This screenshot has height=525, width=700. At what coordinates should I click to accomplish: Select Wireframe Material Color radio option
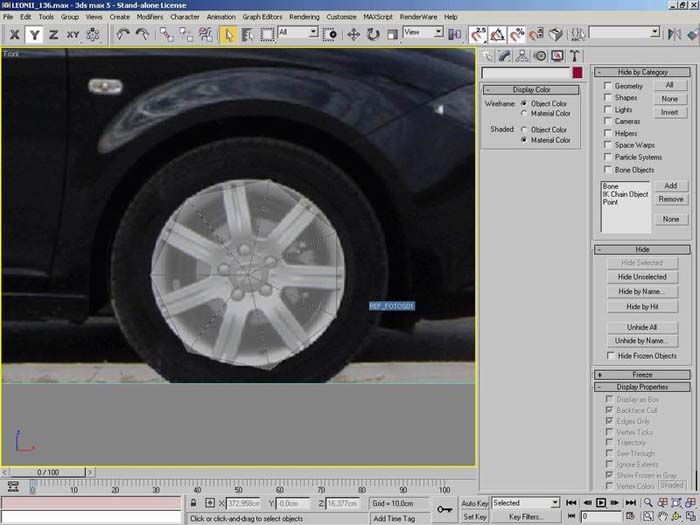coord(524,113)
